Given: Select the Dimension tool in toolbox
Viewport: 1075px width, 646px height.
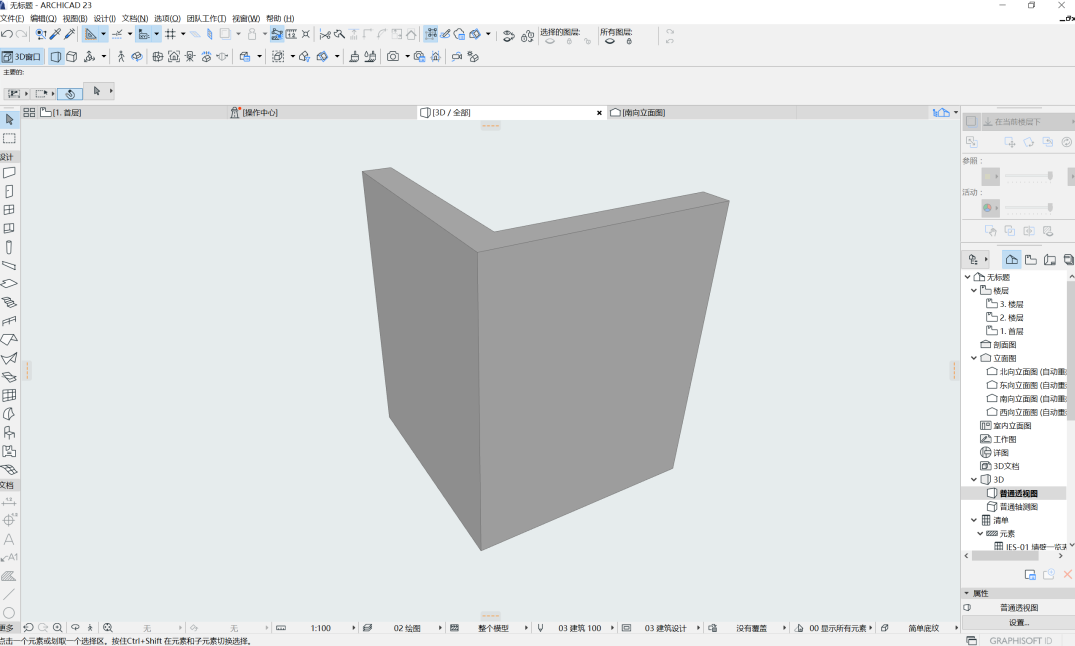Looking at the screenshot, I should (x=9, y=502).
